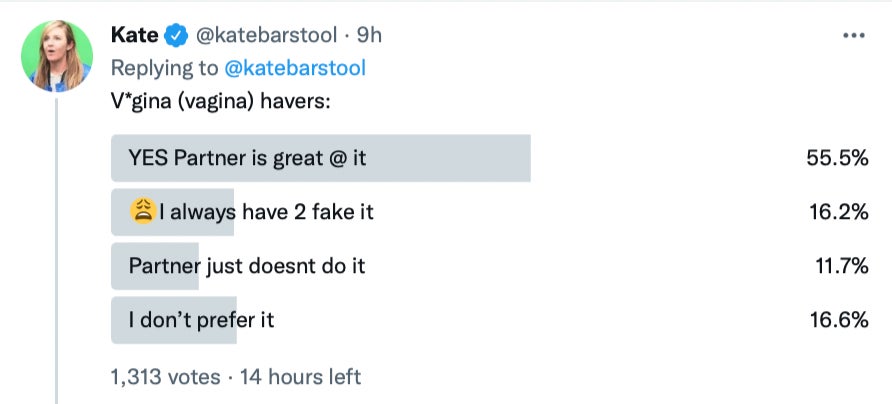
Task: Click the "1,313 votes" count
Action: point(164,377)
